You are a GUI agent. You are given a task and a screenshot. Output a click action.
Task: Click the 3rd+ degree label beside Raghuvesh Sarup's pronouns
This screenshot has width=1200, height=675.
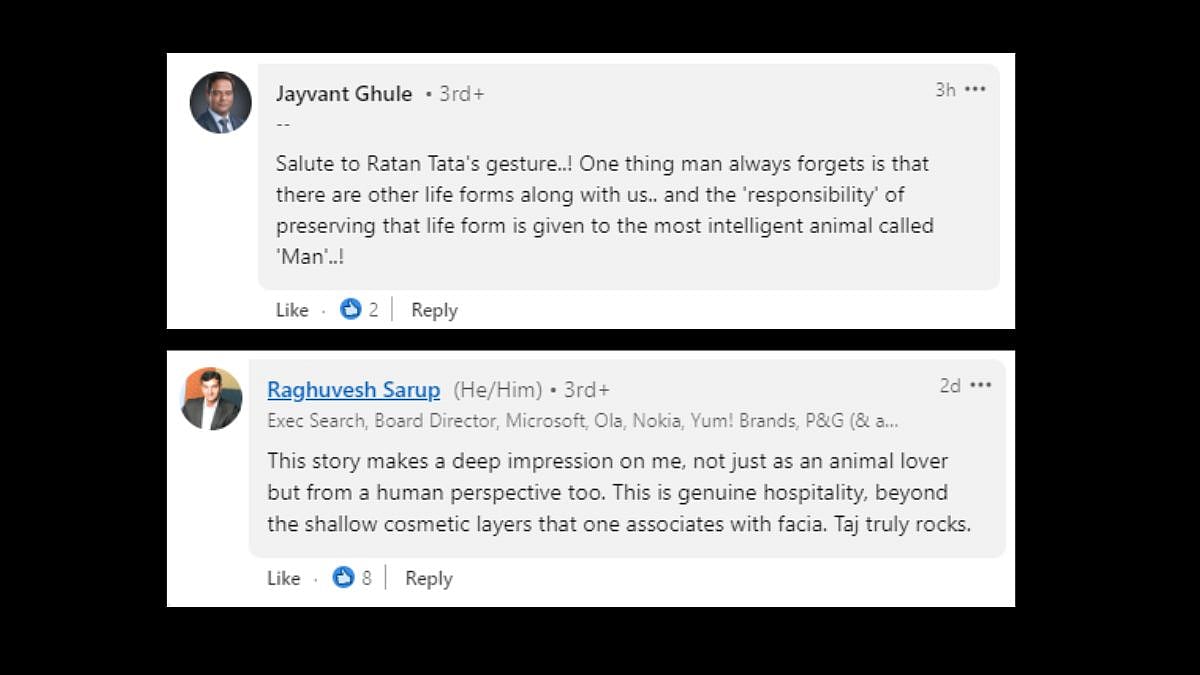coord(586,390)
